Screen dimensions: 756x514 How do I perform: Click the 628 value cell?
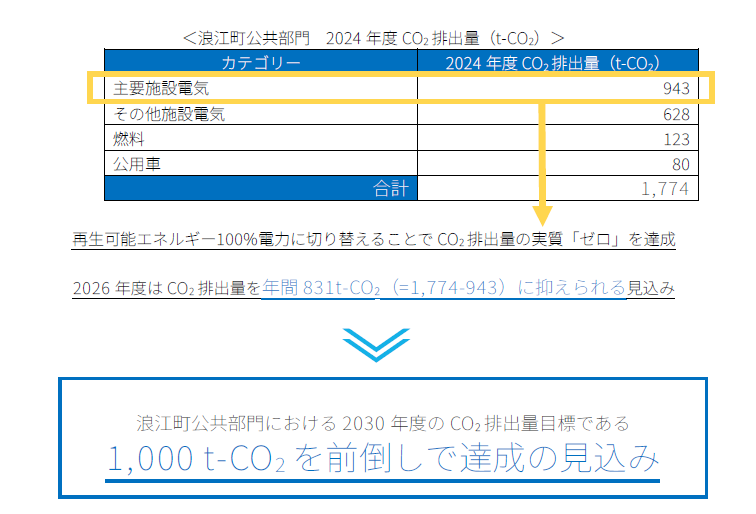point(675,114)
